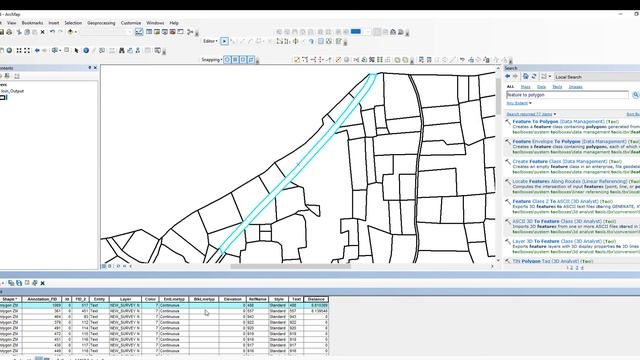The width and height of the screenshot is (640, 360).
Task: Choose the Select Elements arrow tool
Action: click(76, 51)
